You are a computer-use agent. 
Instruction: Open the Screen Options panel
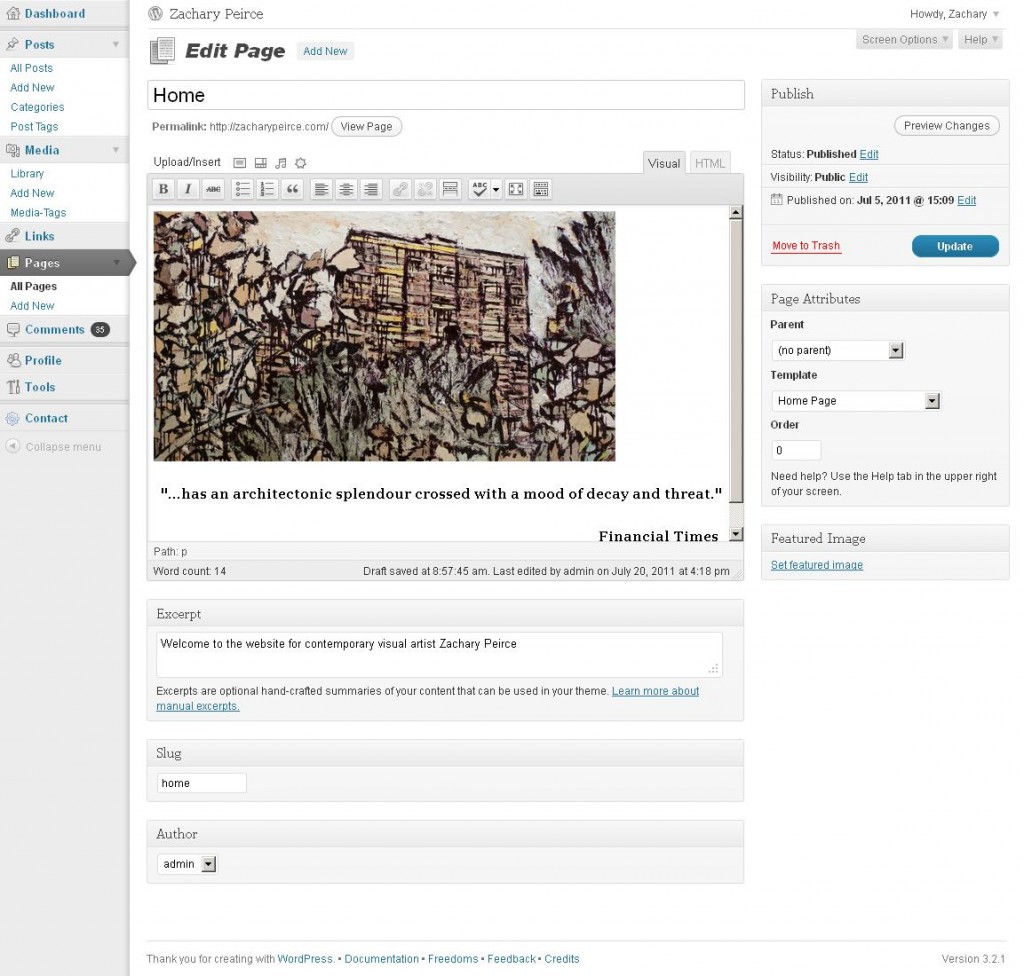[x=904, y=40]
